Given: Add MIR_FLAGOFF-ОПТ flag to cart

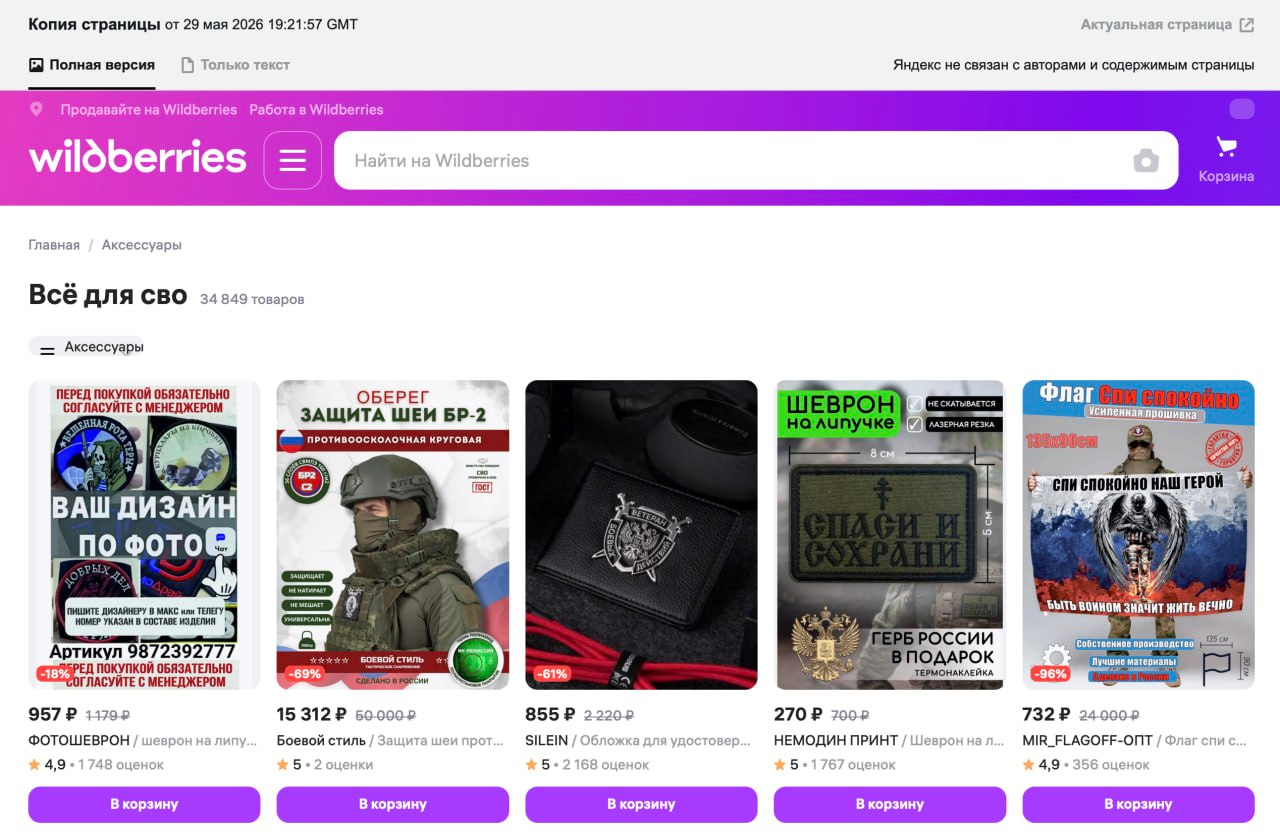Looking at the screenshot, I should [x=1138, y=804].
